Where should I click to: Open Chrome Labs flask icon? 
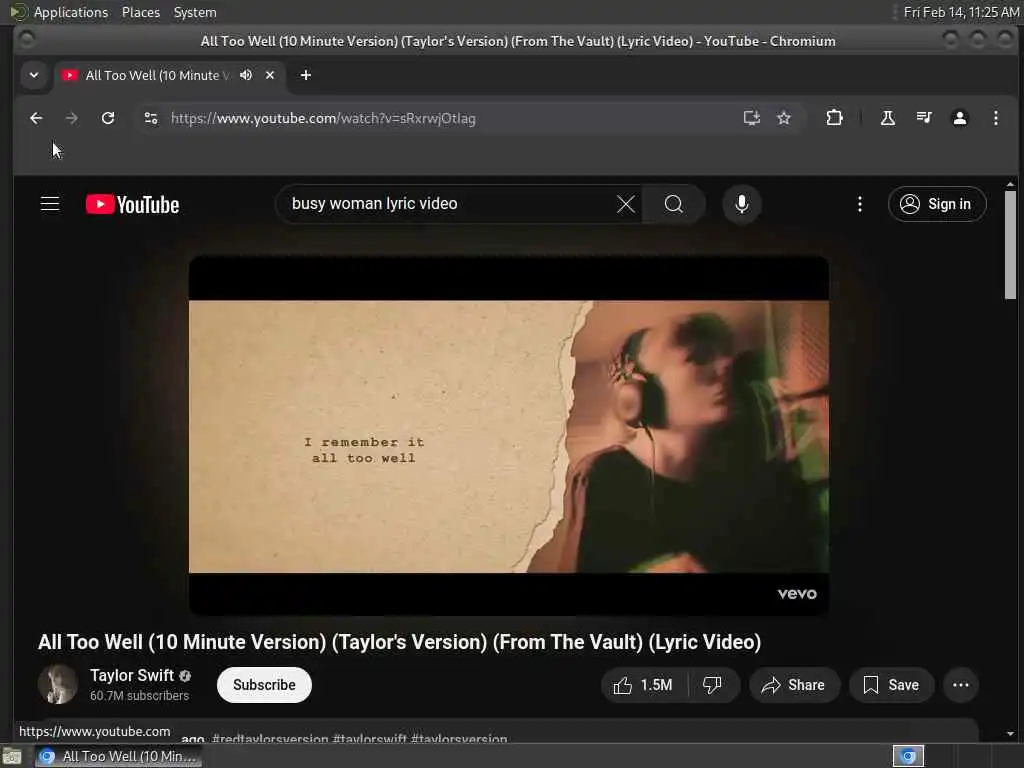click(x=888, y=118)
